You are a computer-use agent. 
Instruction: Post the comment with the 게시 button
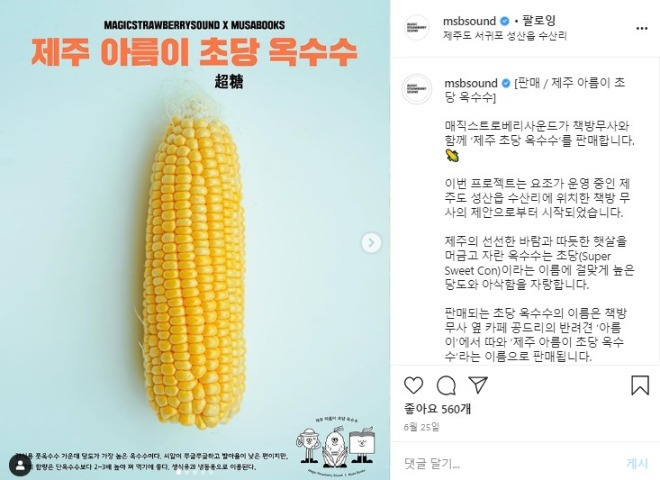(x=637, y=463)
